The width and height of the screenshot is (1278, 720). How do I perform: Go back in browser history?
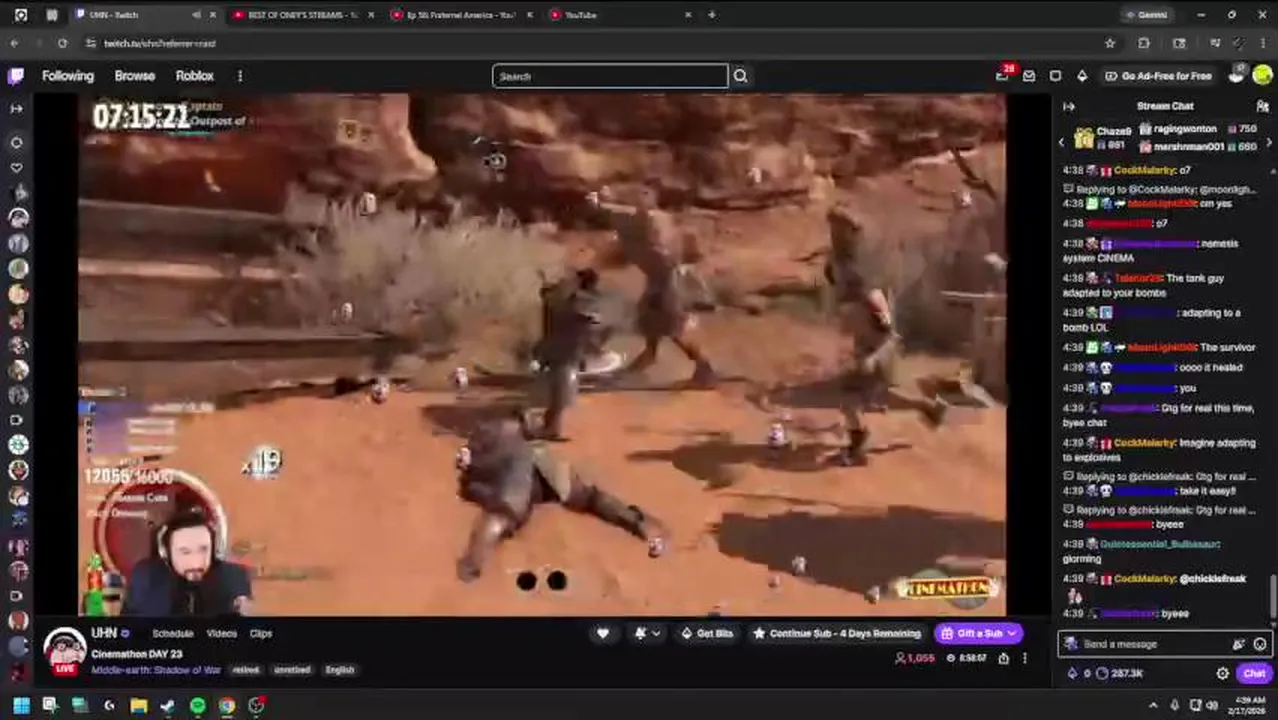14,43
